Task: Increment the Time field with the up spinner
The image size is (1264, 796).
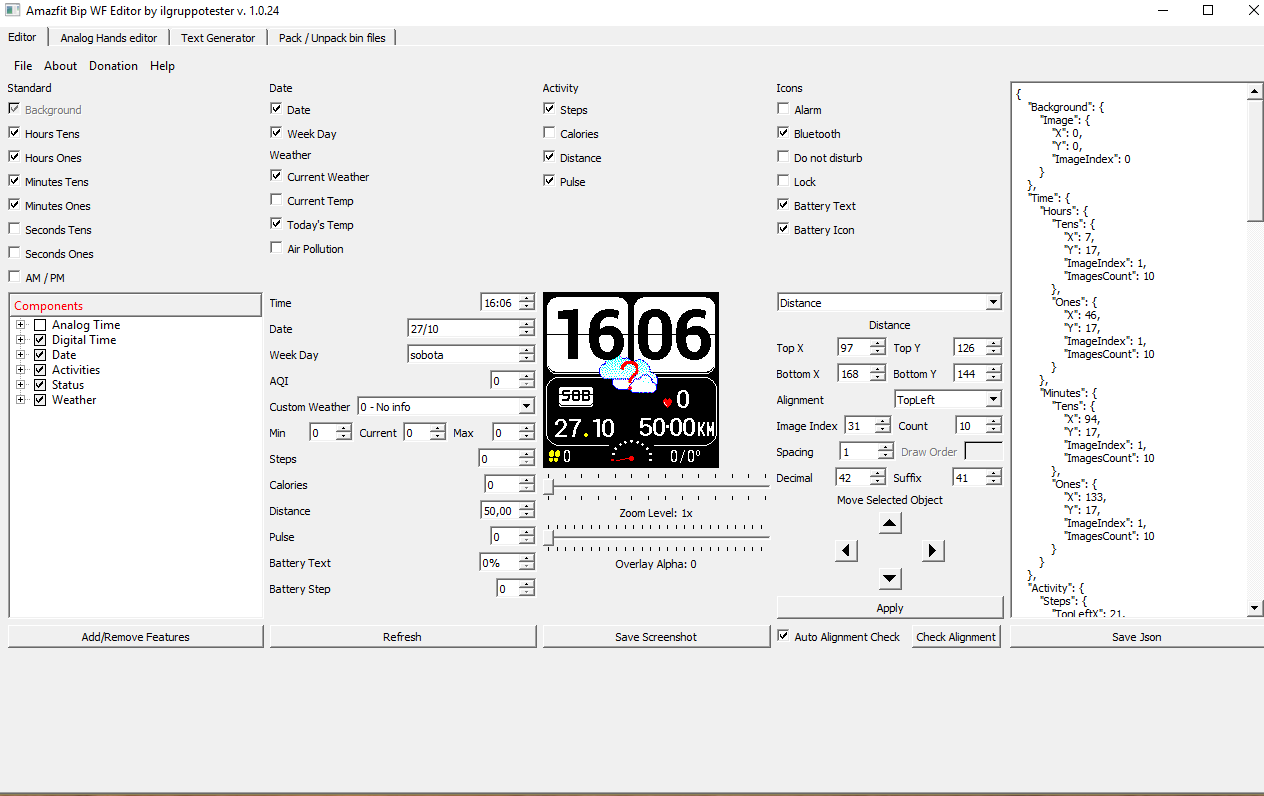Action: tap(526, 298)
